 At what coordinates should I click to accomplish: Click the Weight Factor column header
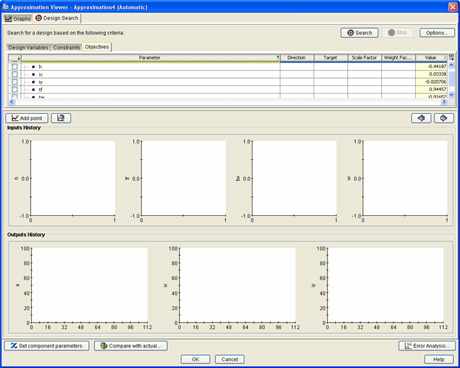(398, 58)
